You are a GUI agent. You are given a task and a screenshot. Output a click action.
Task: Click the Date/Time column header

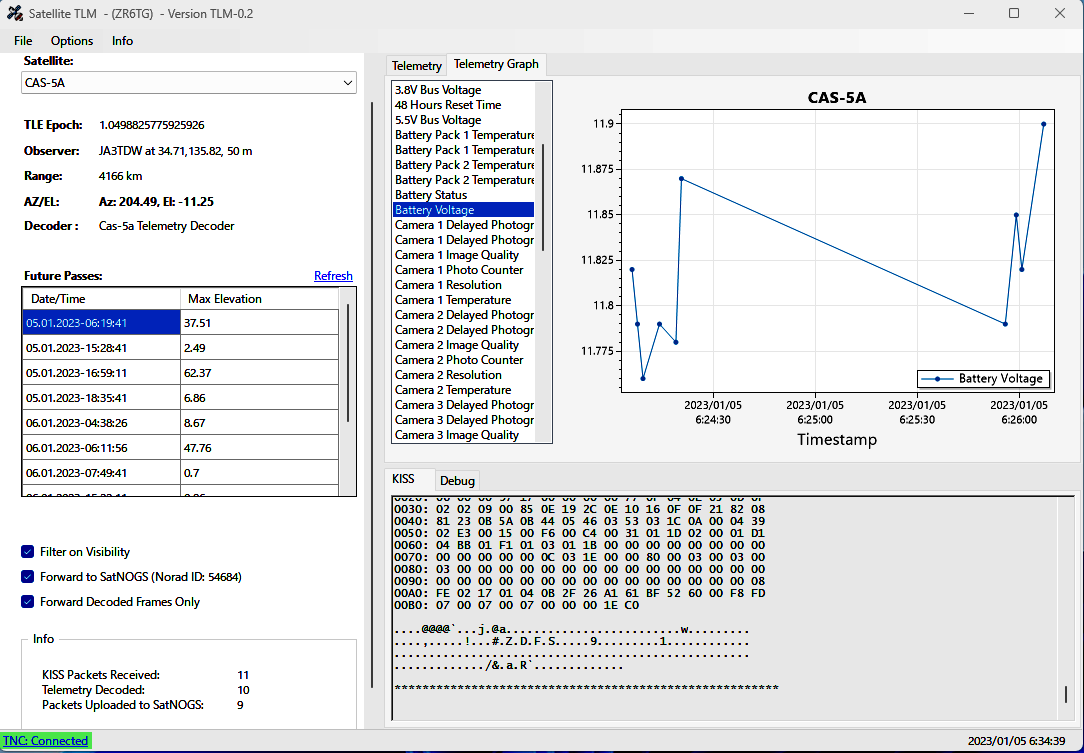102,299
